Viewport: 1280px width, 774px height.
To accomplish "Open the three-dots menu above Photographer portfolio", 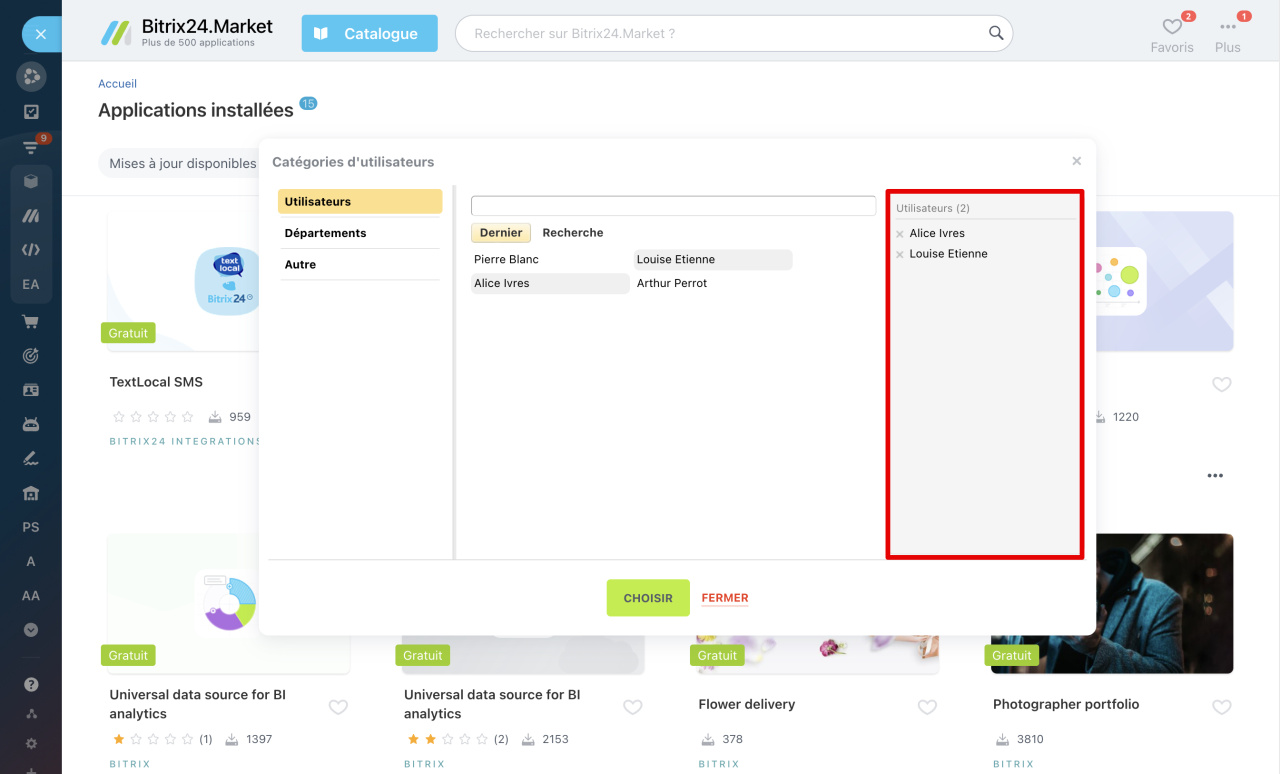I will point(1215,476).
